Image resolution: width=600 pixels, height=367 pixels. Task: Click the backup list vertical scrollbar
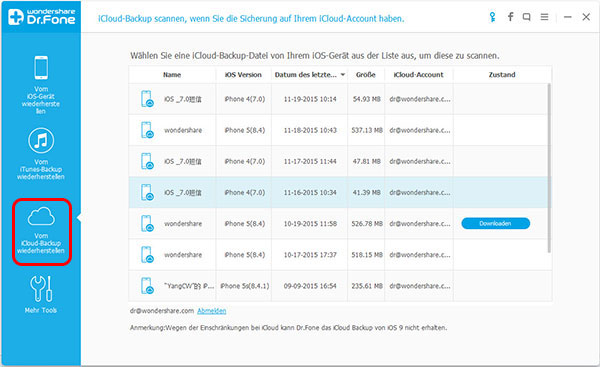pyautogui.click(x=549, y=168)
